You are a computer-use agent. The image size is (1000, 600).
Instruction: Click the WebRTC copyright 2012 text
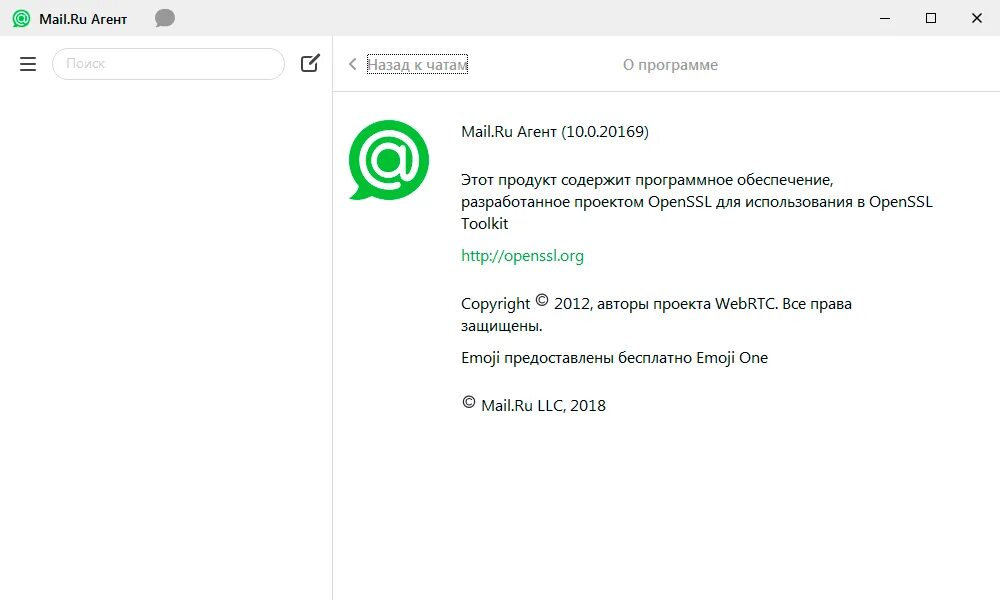pos(656,314)
